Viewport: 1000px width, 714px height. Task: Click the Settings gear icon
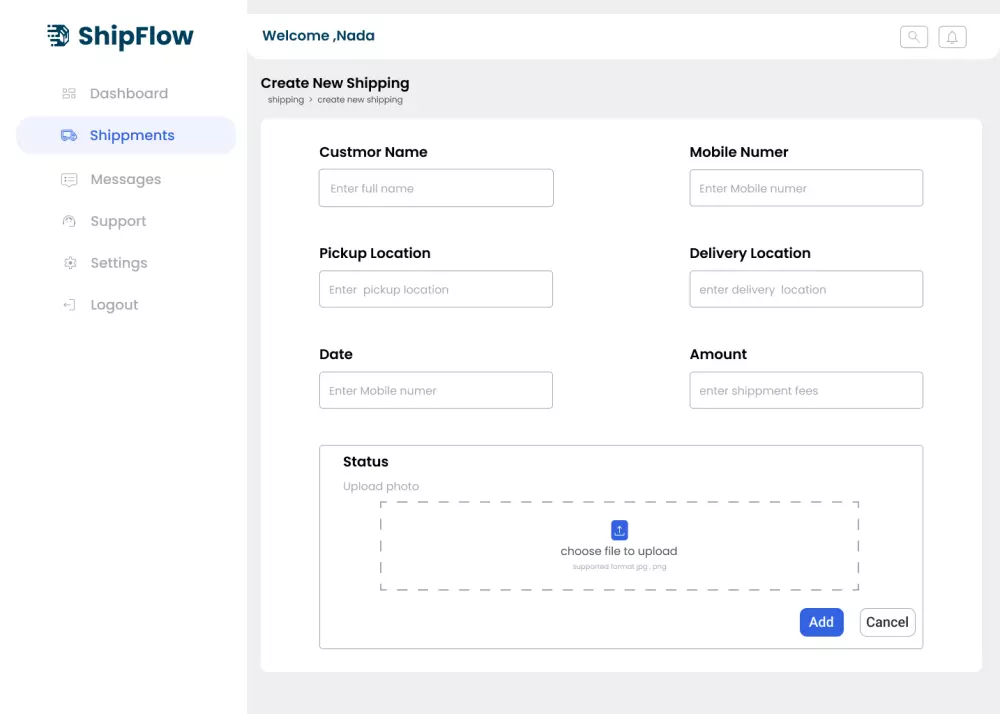(x=69, y=264)
